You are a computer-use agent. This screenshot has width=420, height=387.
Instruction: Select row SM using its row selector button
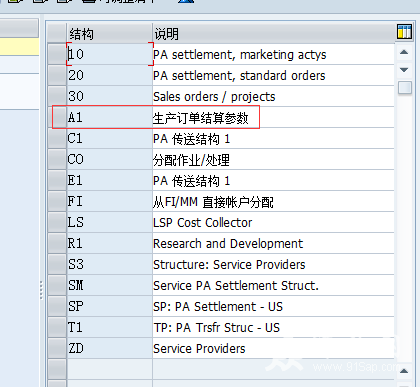click(x=57, y=285)
